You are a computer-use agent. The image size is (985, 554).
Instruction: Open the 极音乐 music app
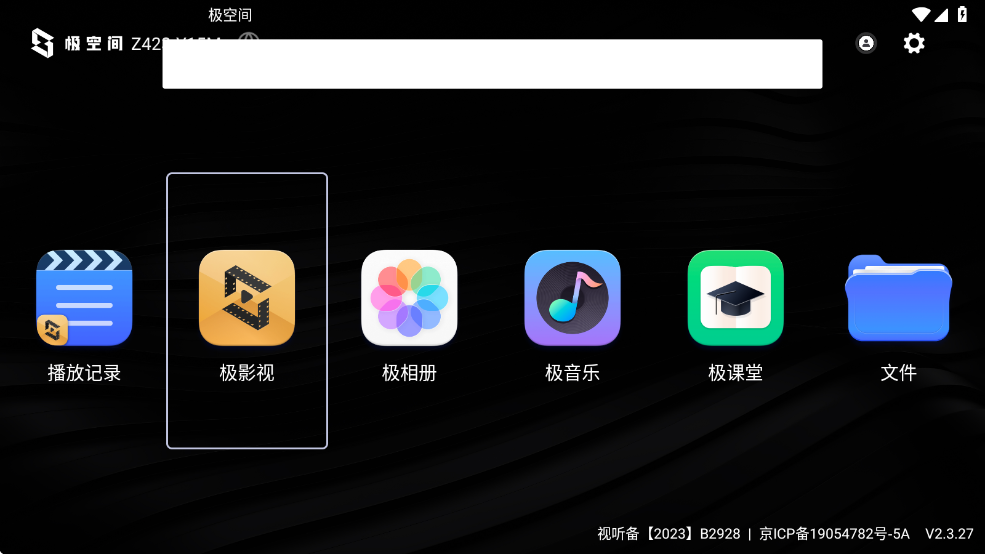click(572, 298)
